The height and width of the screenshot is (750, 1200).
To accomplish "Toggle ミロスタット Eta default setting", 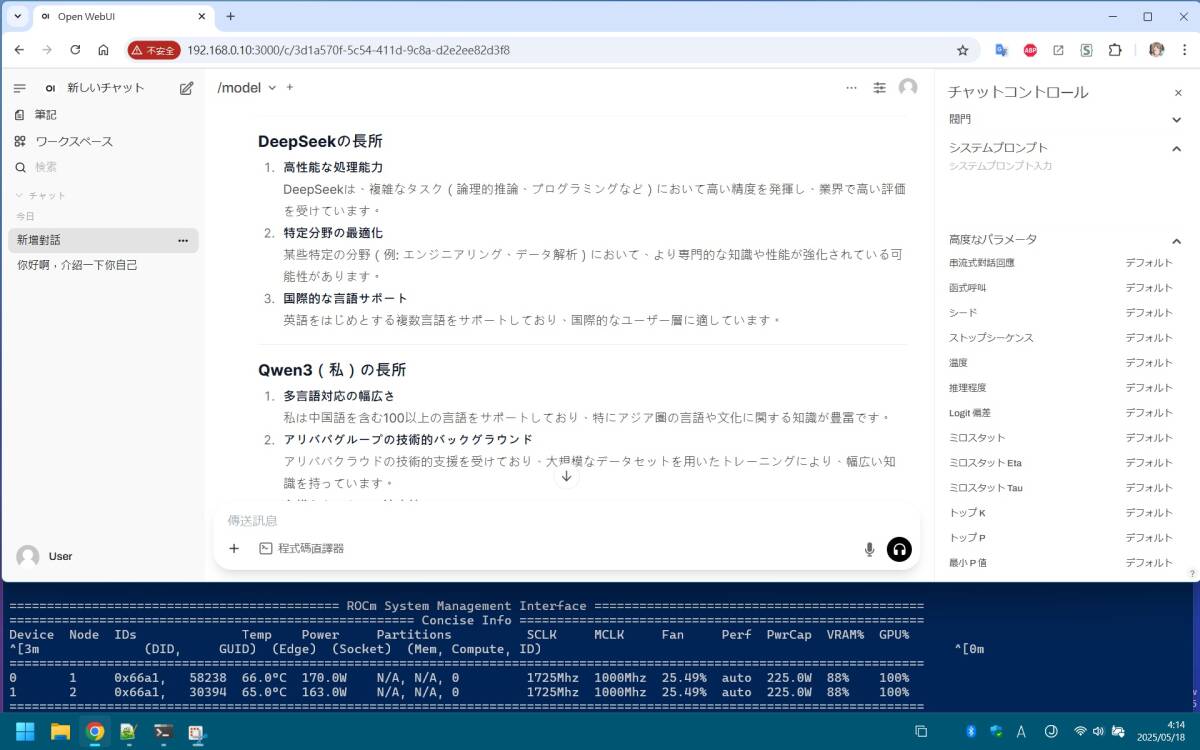I will pos(1149,463).
